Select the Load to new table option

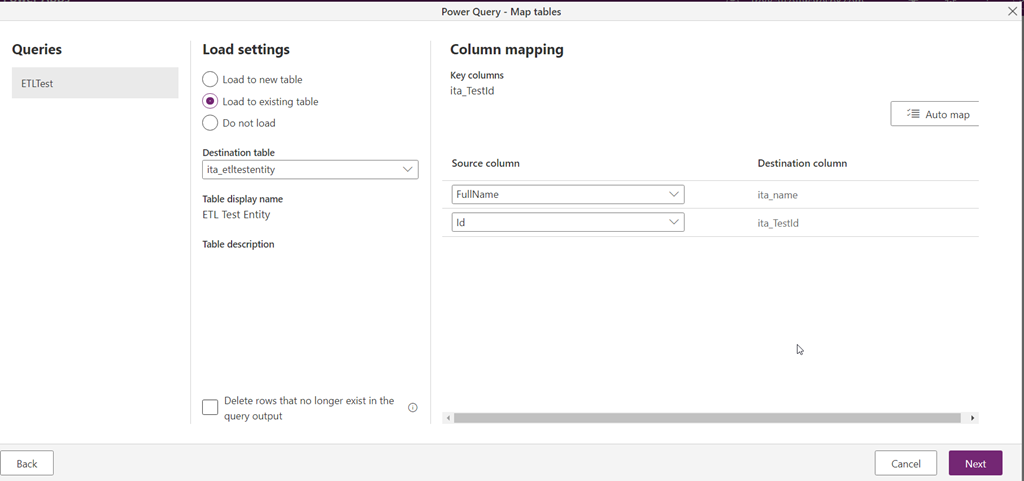coord(210,80)
